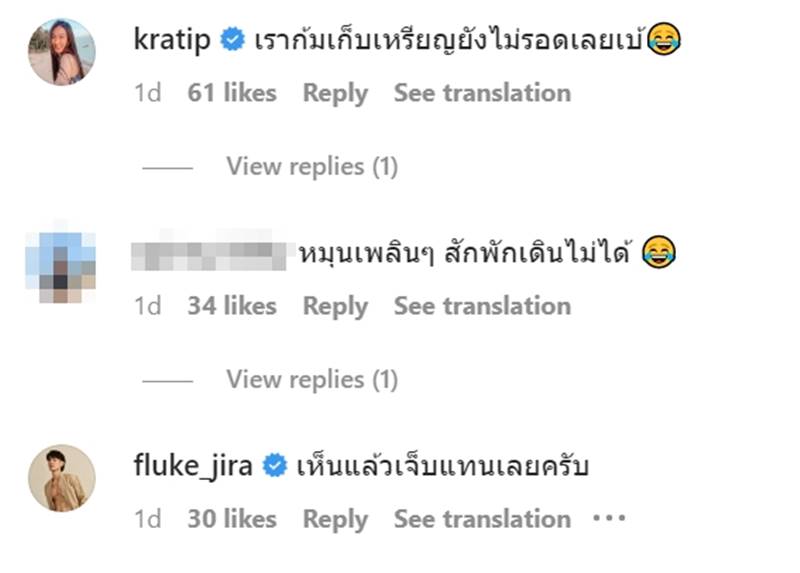This screenshot has width=800, height=573.
Task: Click the blurred user's profile picture
Action: click(62, 265)
